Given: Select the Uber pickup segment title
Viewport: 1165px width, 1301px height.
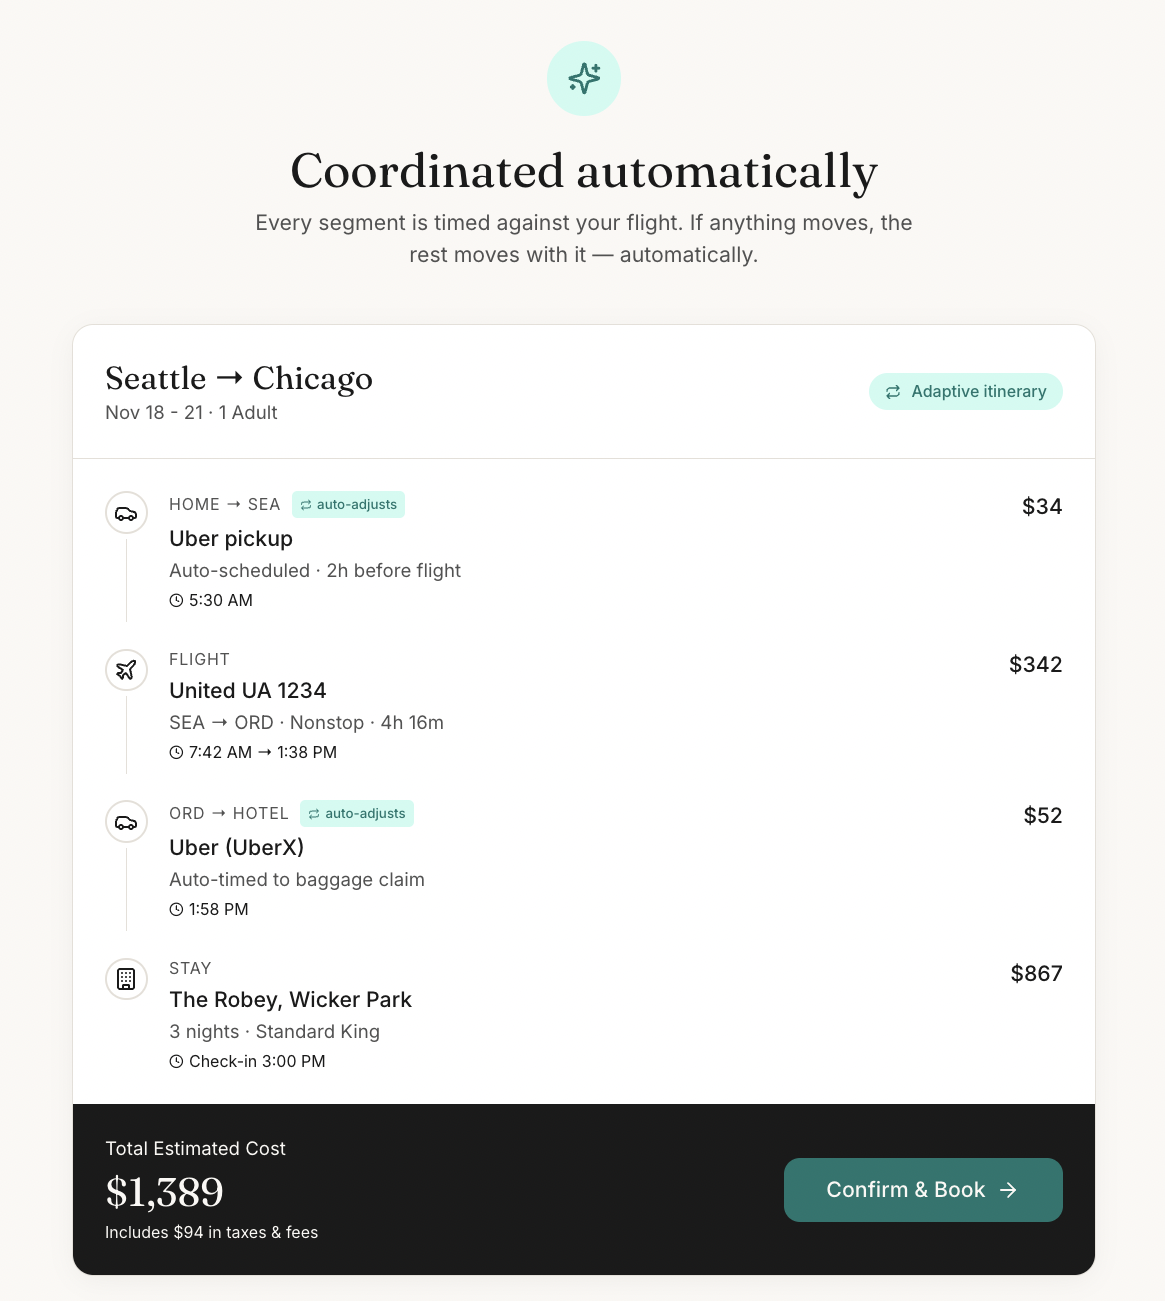Looking at the screenshot, I should [x=231, y=539].
